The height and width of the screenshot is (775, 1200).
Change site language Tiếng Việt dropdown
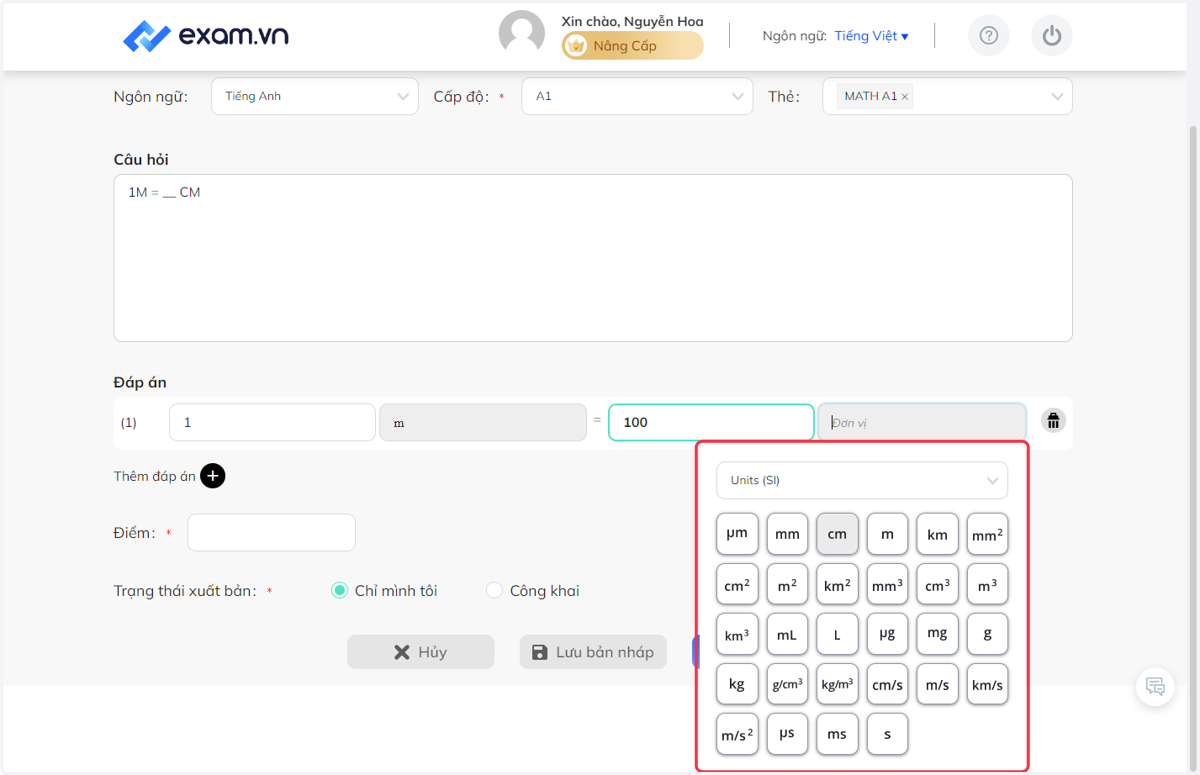click(871, 36)
